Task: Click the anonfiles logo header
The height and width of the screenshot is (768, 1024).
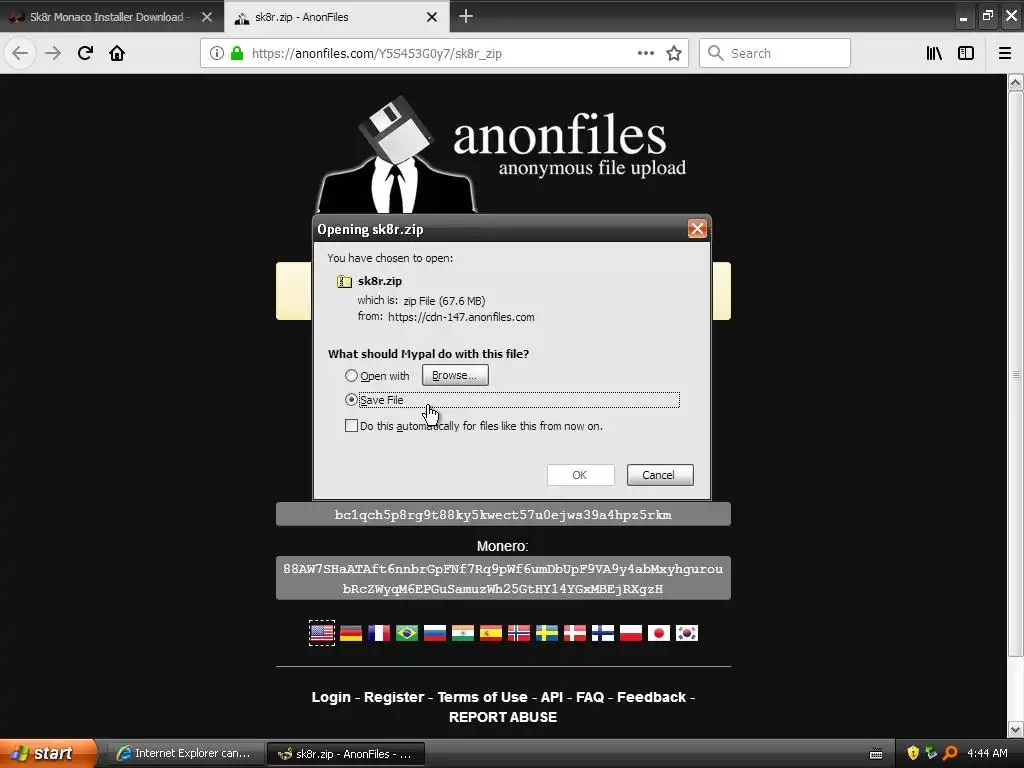Action: [502, 154]
